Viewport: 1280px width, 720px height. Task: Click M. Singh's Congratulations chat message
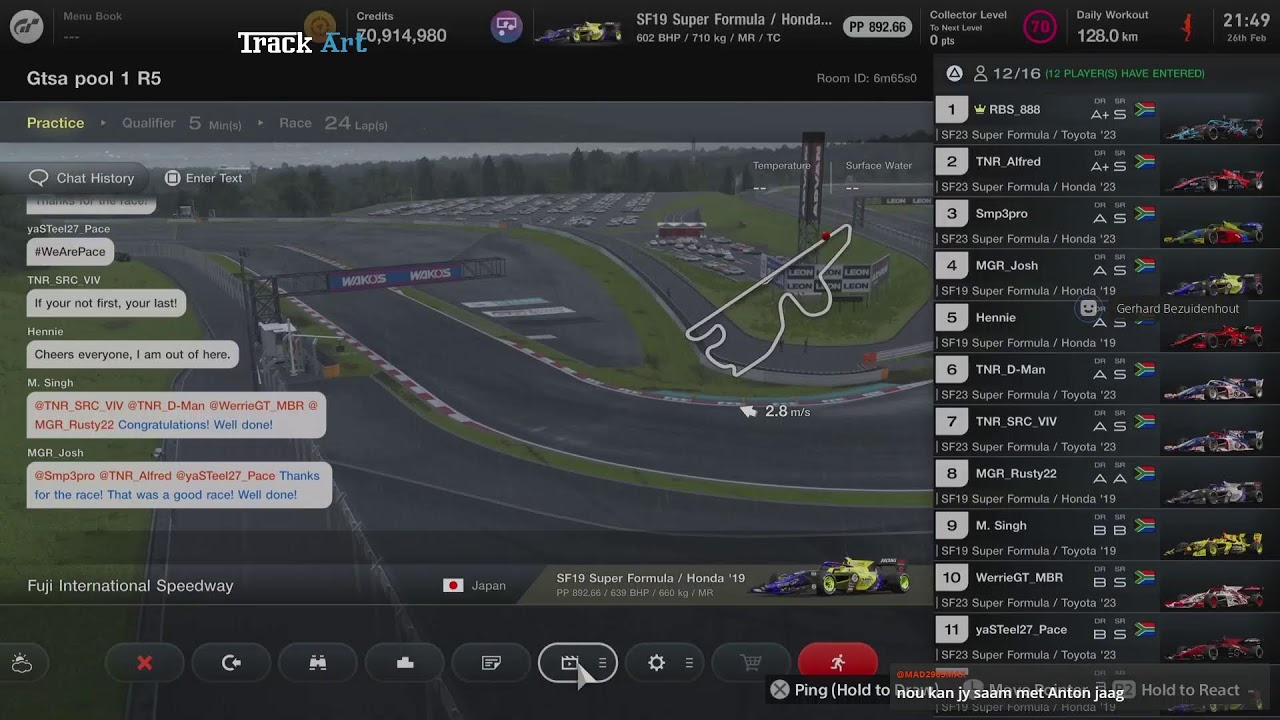(x=176, y=415)
